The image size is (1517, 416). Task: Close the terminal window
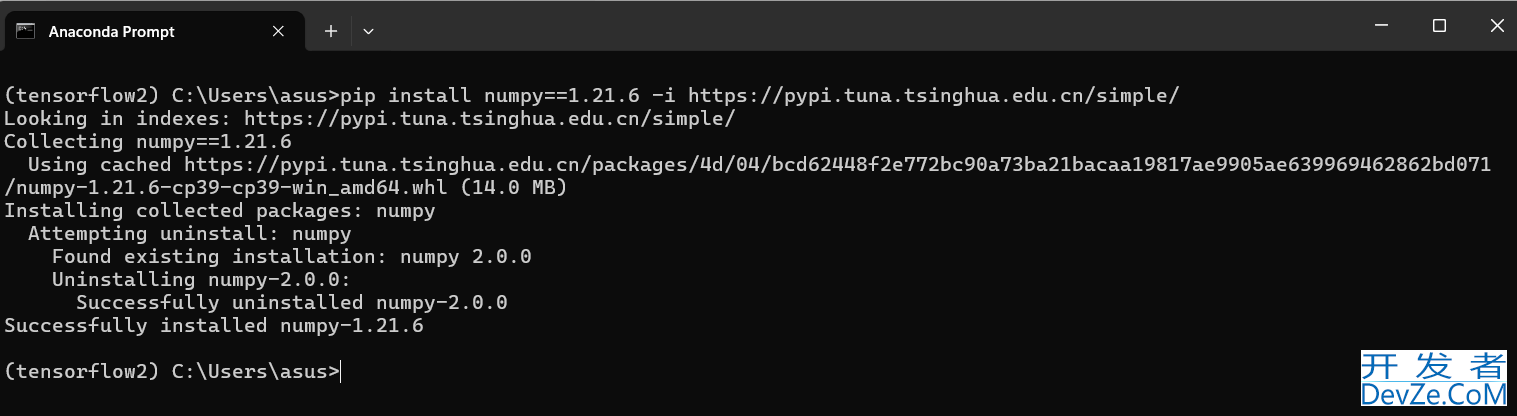pyautogui.click(x=1495, y=25)
